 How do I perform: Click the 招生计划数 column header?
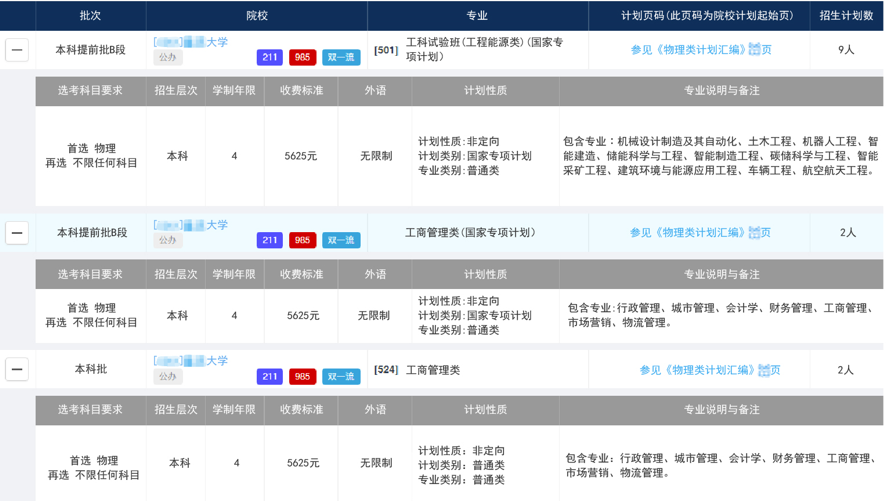(x=846, y=15)
